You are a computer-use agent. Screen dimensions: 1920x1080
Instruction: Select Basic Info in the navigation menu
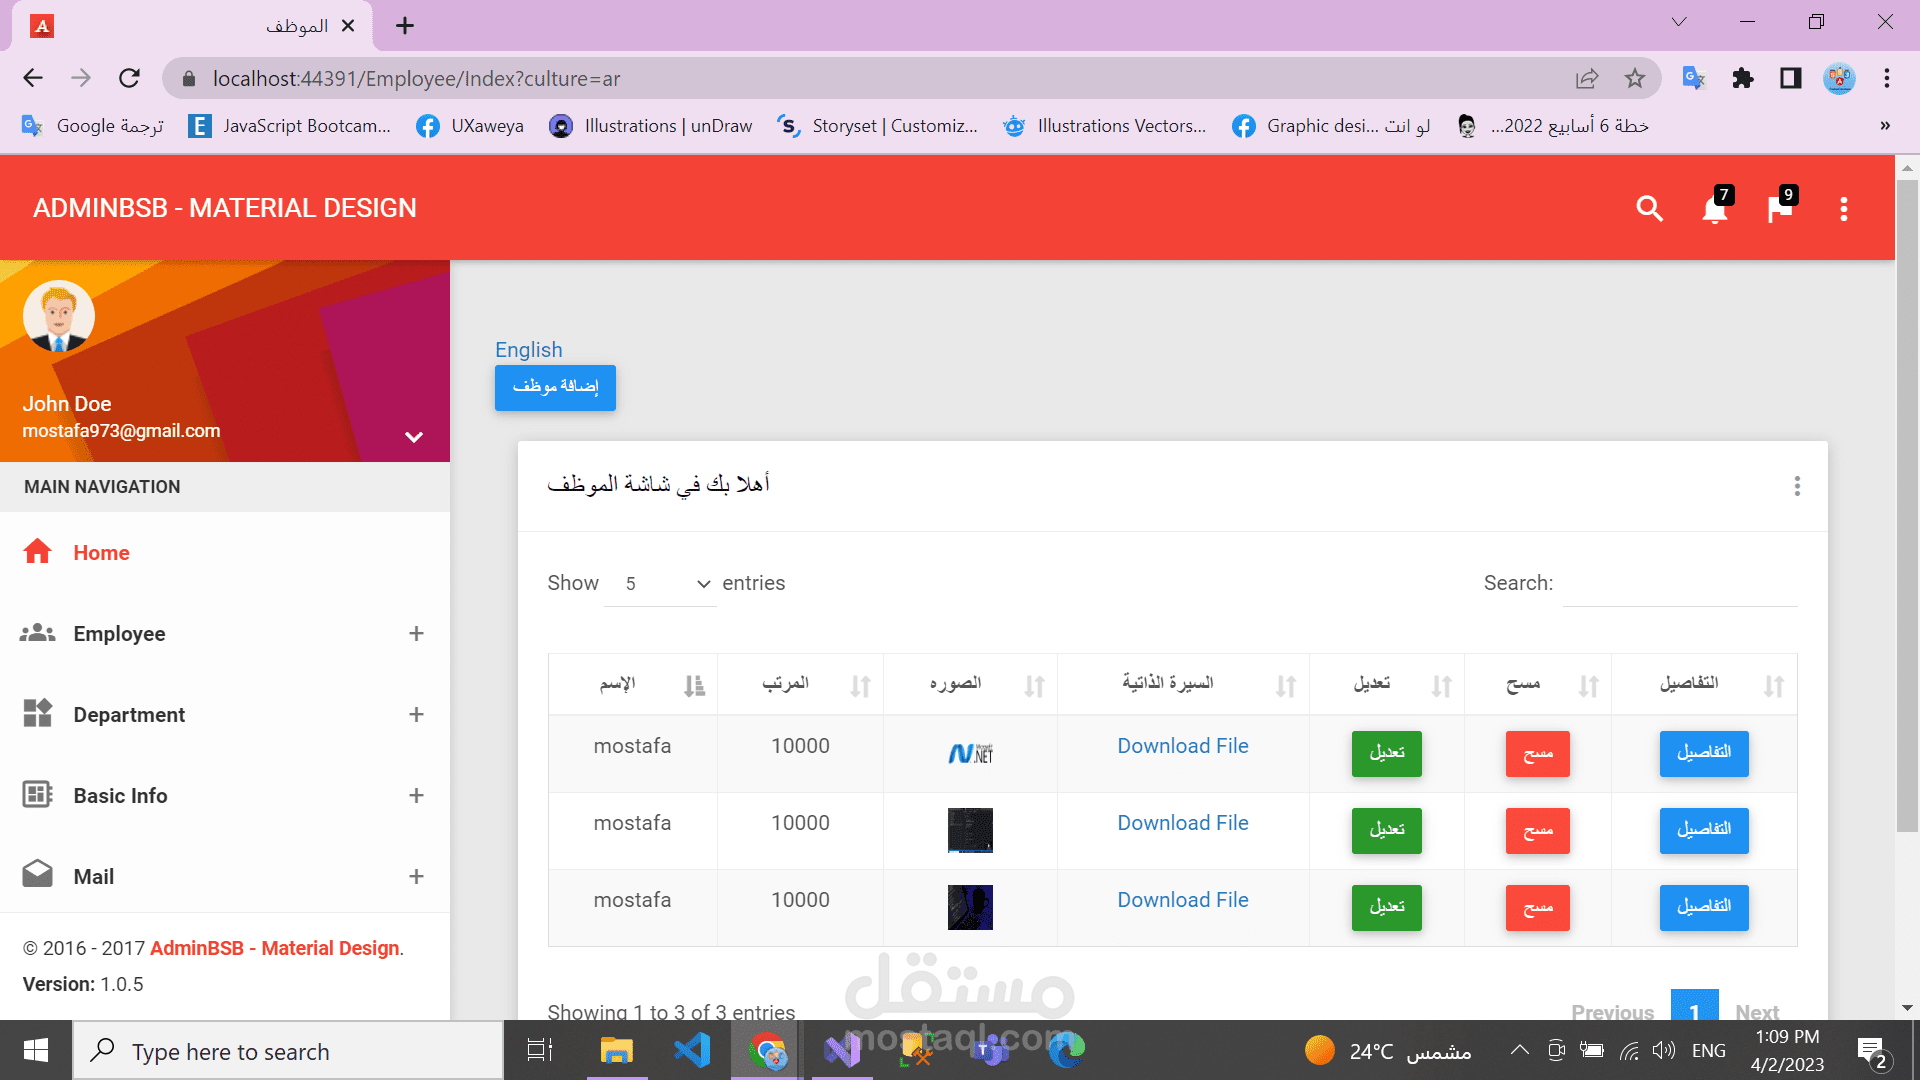pyautogui.click(x=119, y=795)
